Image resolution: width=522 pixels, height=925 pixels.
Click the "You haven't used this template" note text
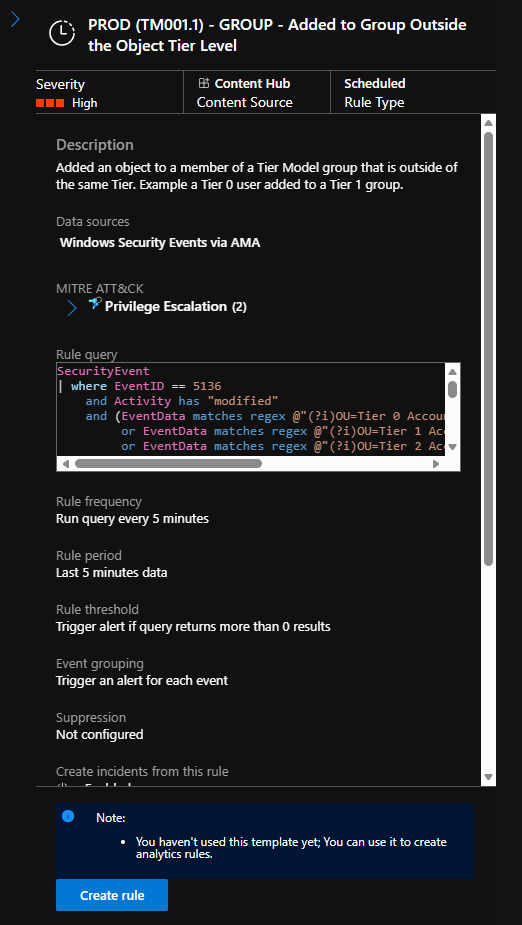pos(291,848)
